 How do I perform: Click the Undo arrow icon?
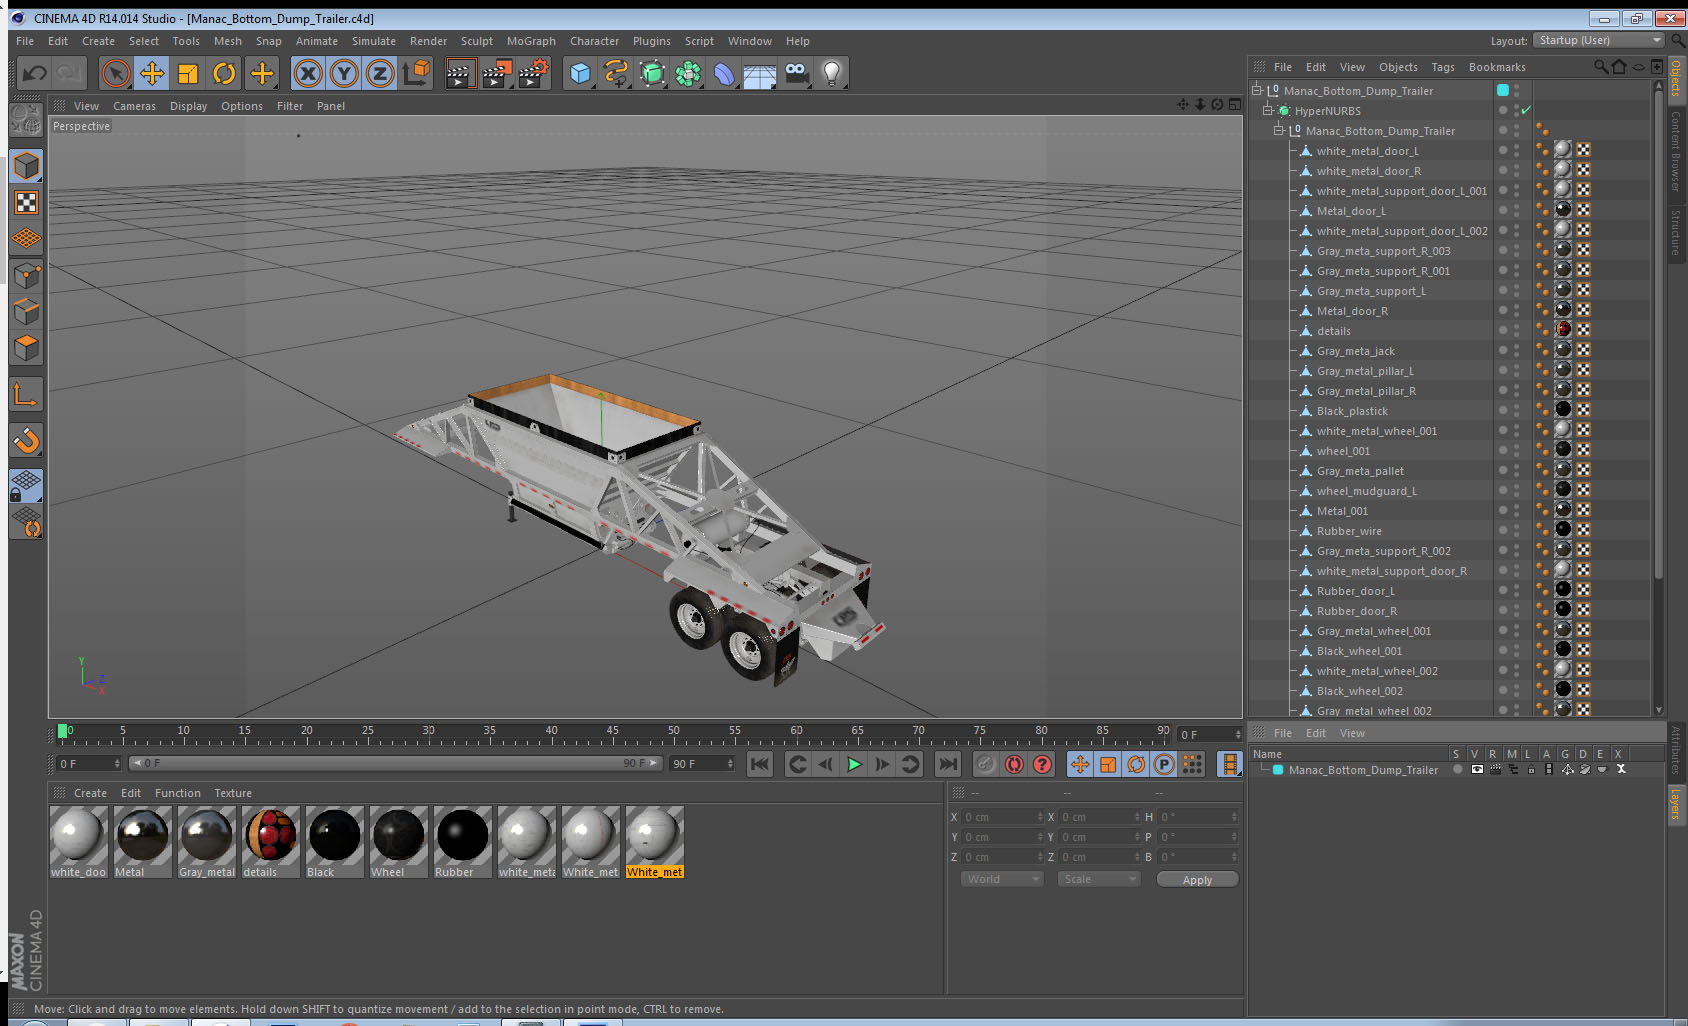[34, 73]
